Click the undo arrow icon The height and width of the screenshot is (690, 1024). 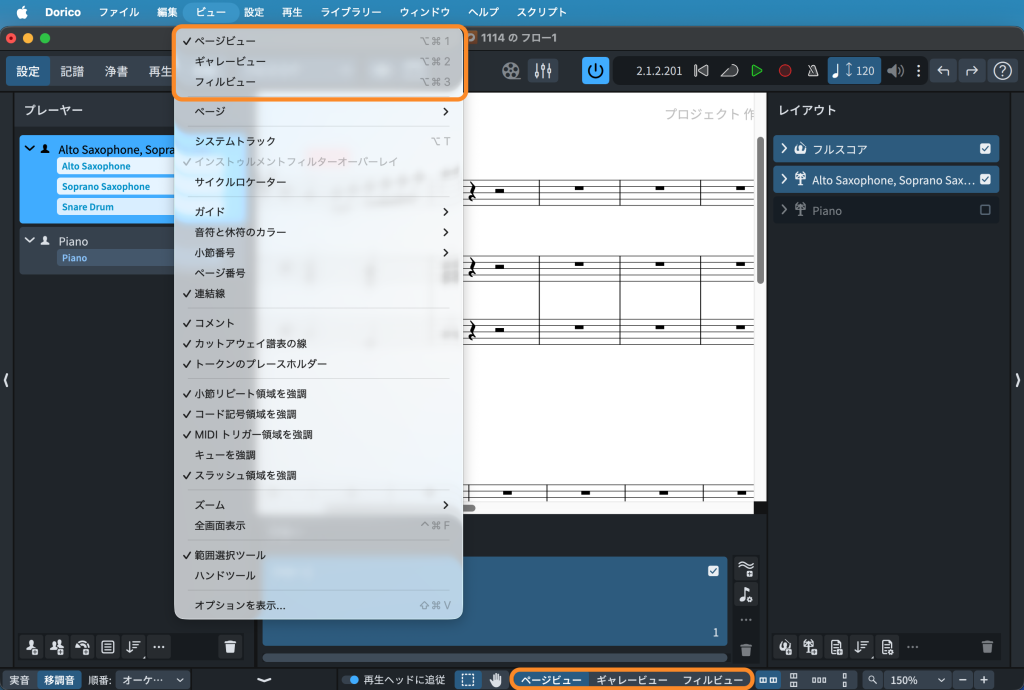coord(942,71)
